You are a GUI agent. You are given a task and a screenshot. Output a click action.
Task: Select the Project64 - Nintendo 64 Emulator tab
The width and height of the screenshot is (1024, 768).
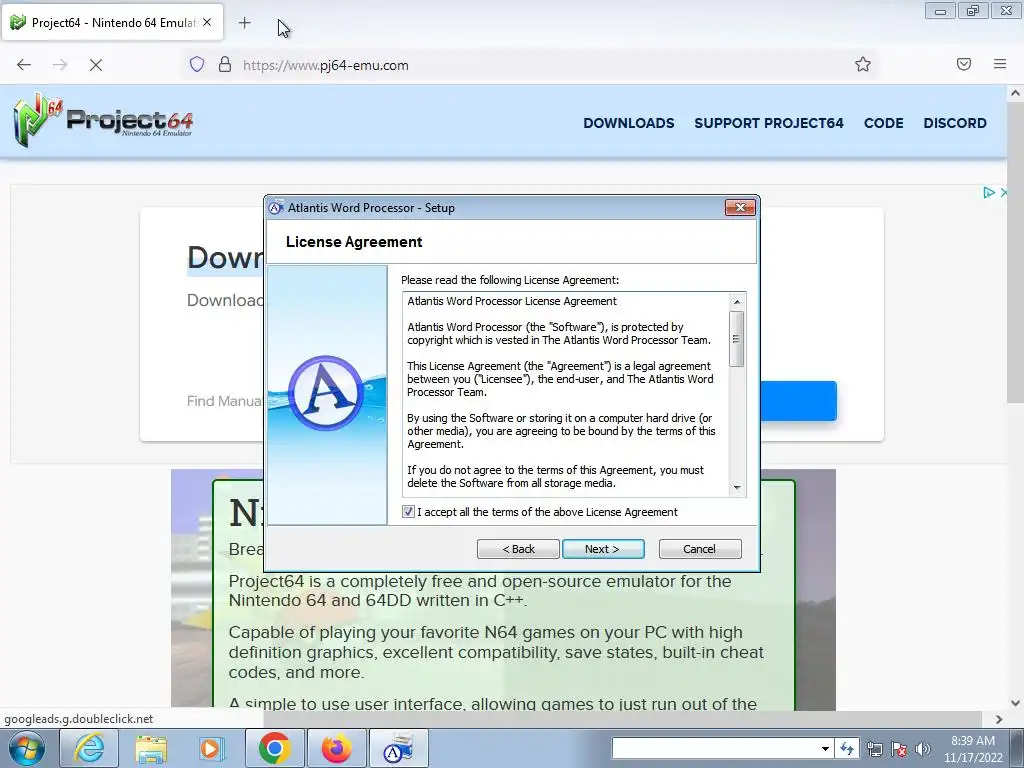click(112, 23)
